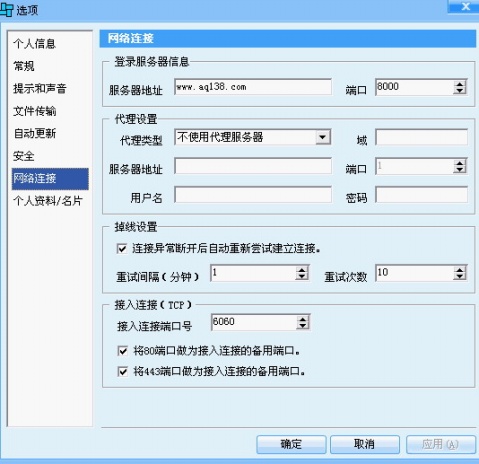Click the 服务器地址 field with www.aq138.com
This screenshot has height=464, width=479.
[253, 87]
